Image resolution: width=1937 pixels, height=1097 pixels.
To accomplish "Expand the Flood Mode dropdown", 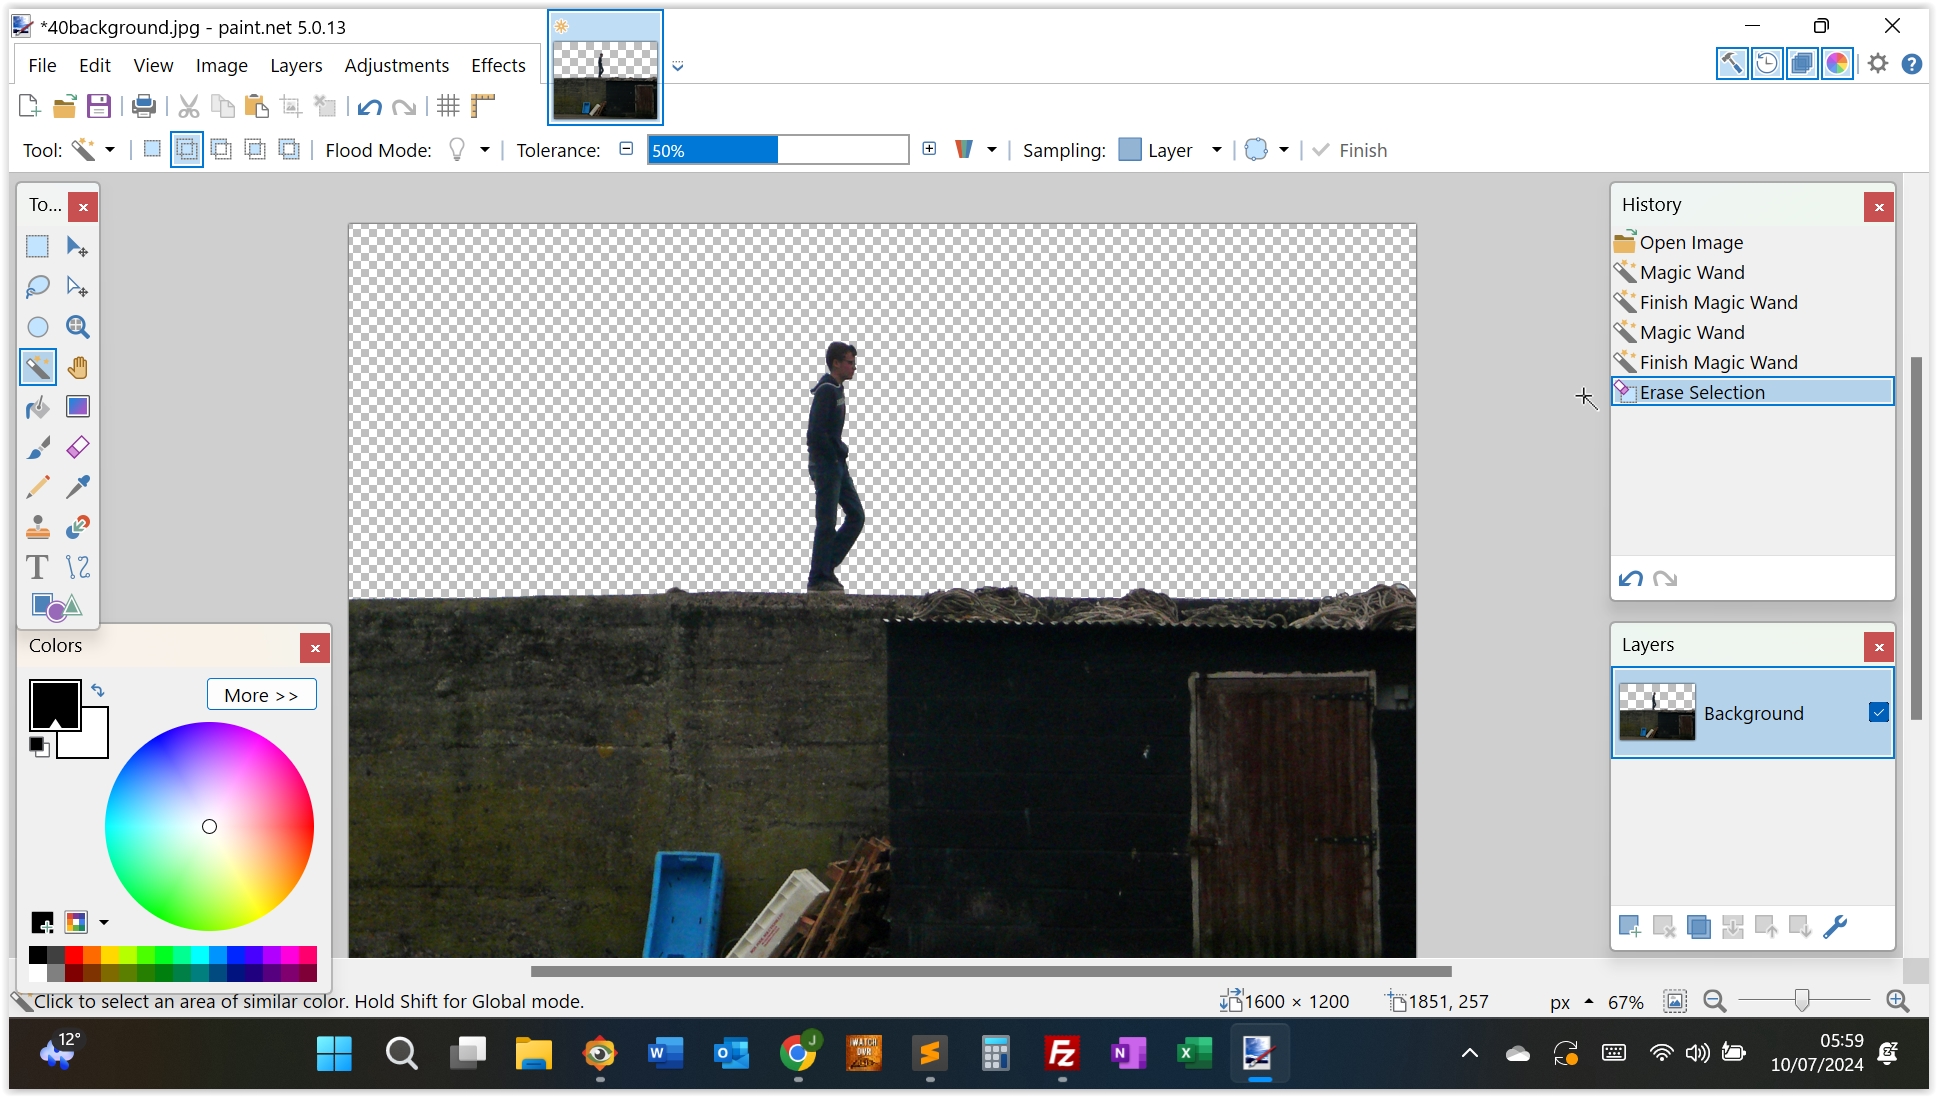I will pyautogui.click(x=485, y=150).
